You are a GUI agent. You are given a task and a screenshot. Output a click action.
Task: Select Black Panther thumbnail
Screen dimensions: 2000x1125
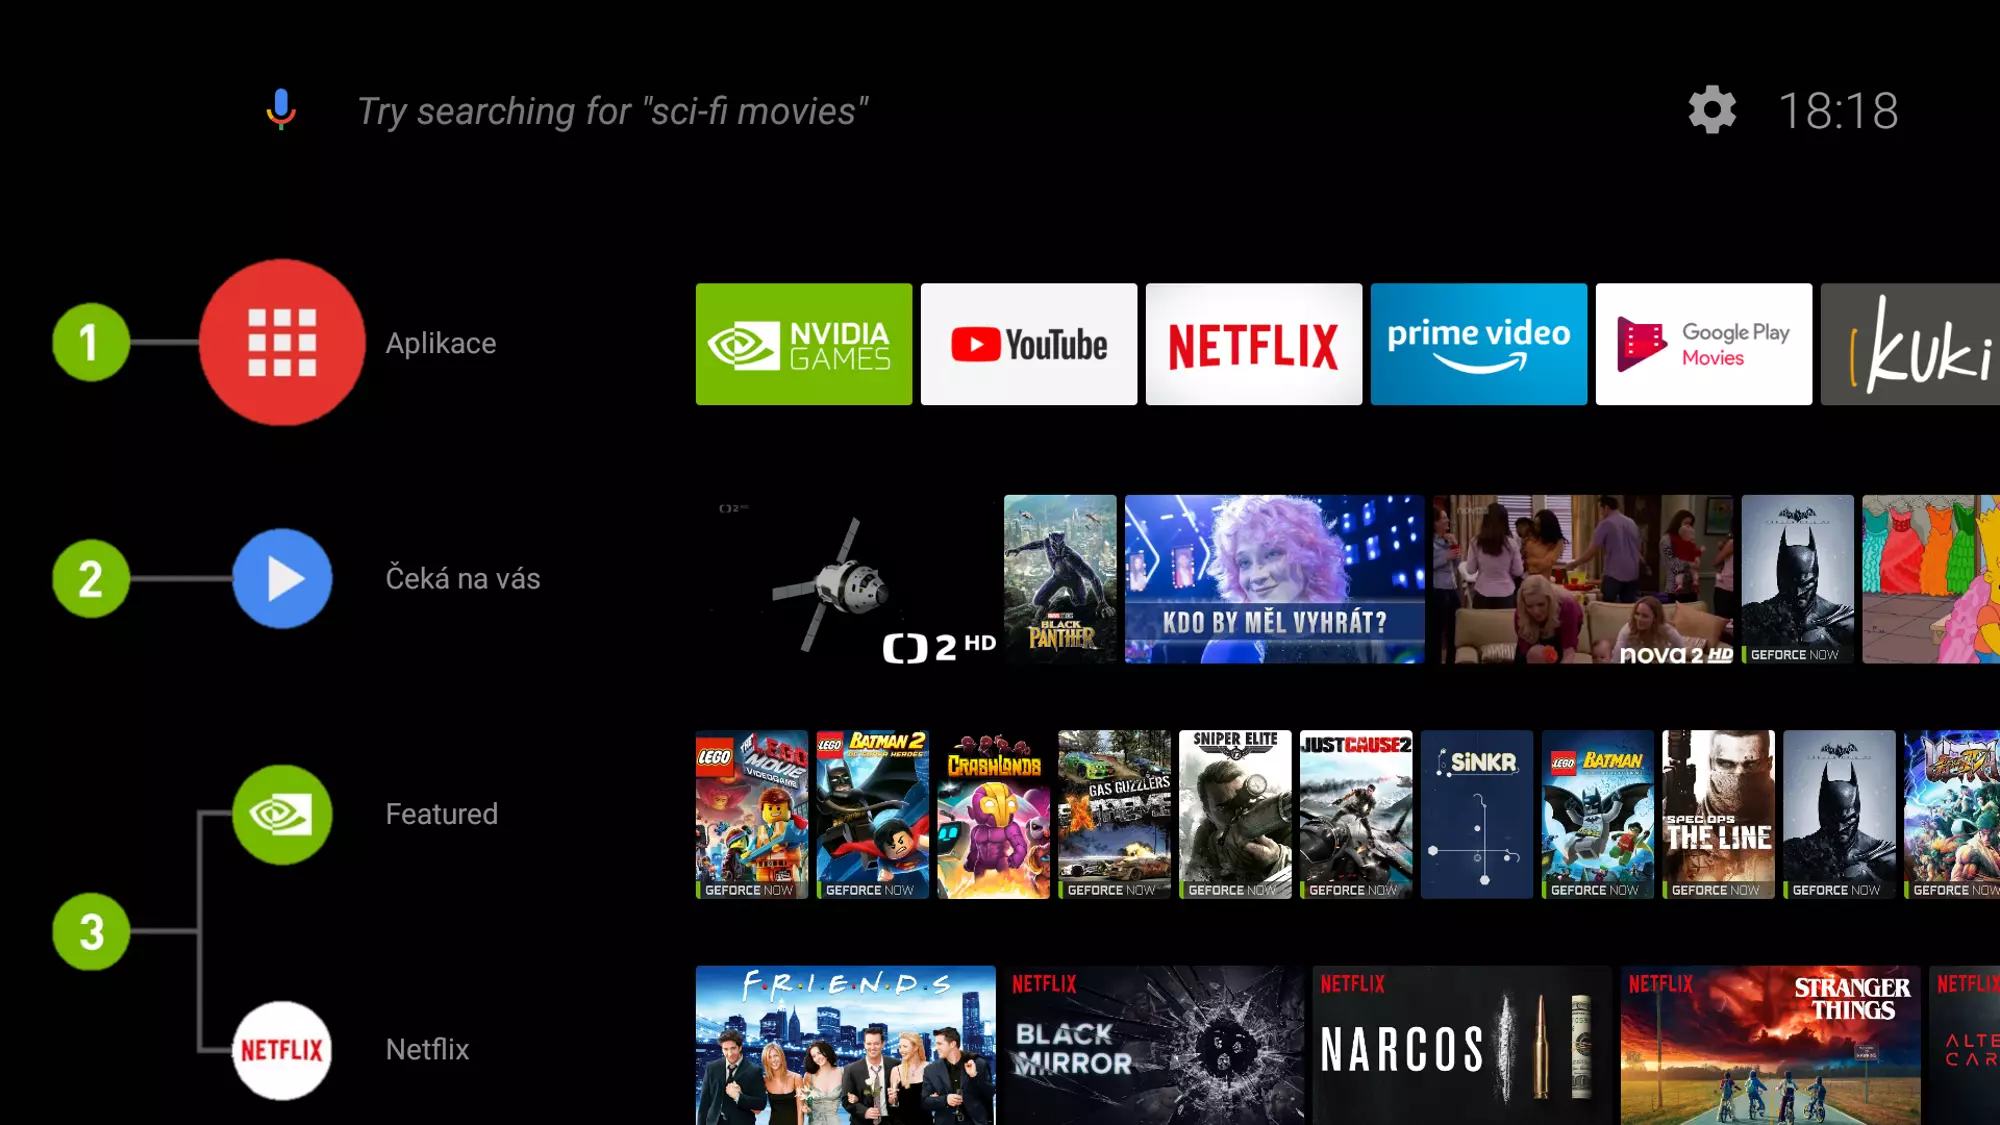[x=1058, y=578]
